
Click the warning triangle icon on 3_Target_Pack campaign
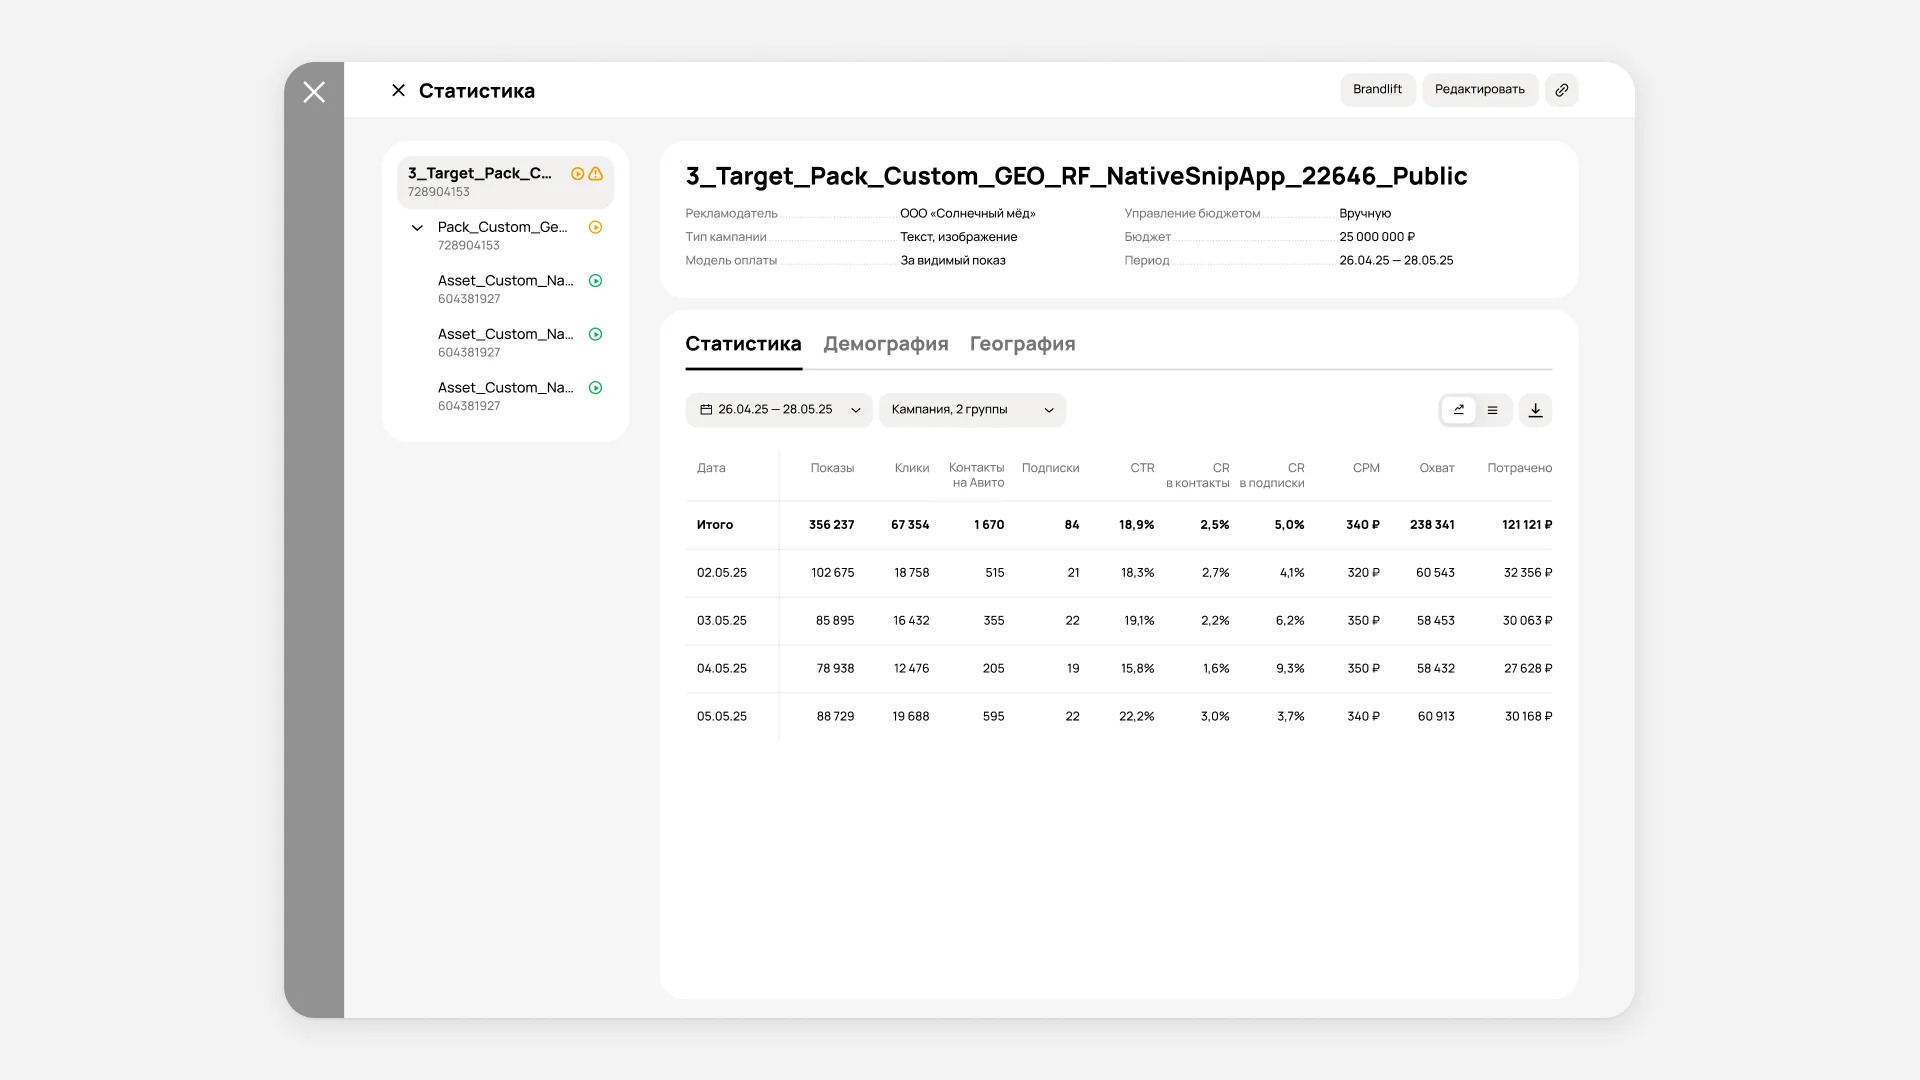coord(596,174)
